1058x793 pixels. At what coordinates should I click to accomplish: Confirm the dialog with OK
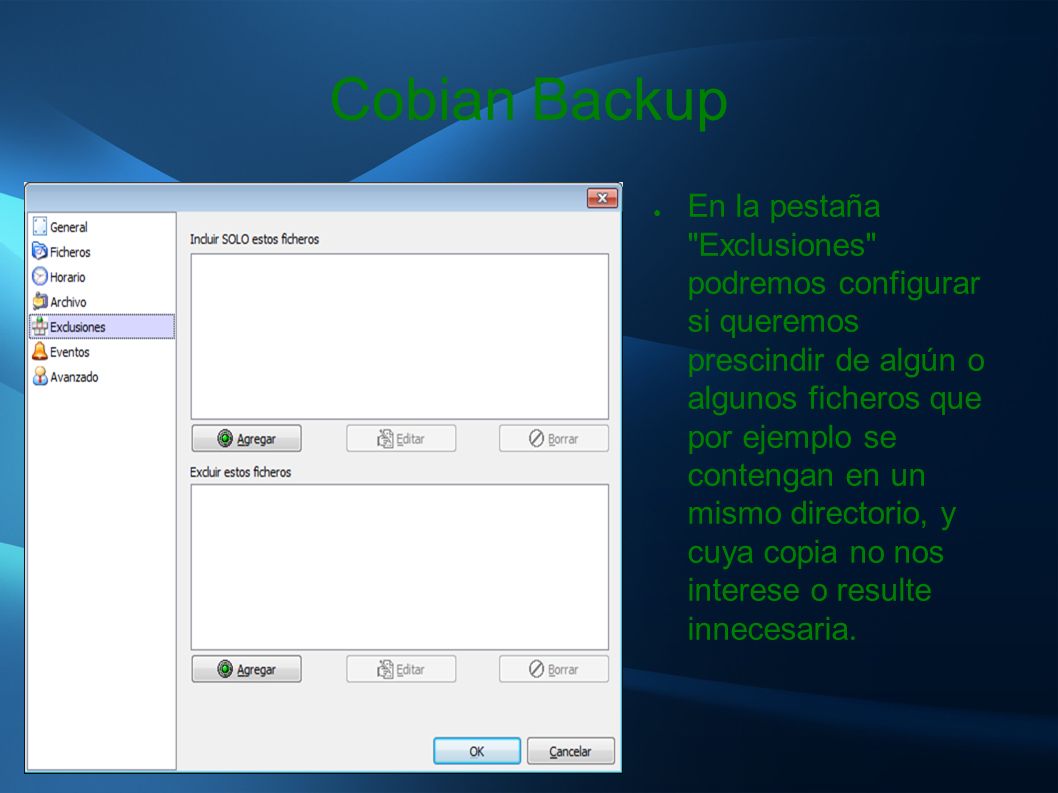pos(477,751)
